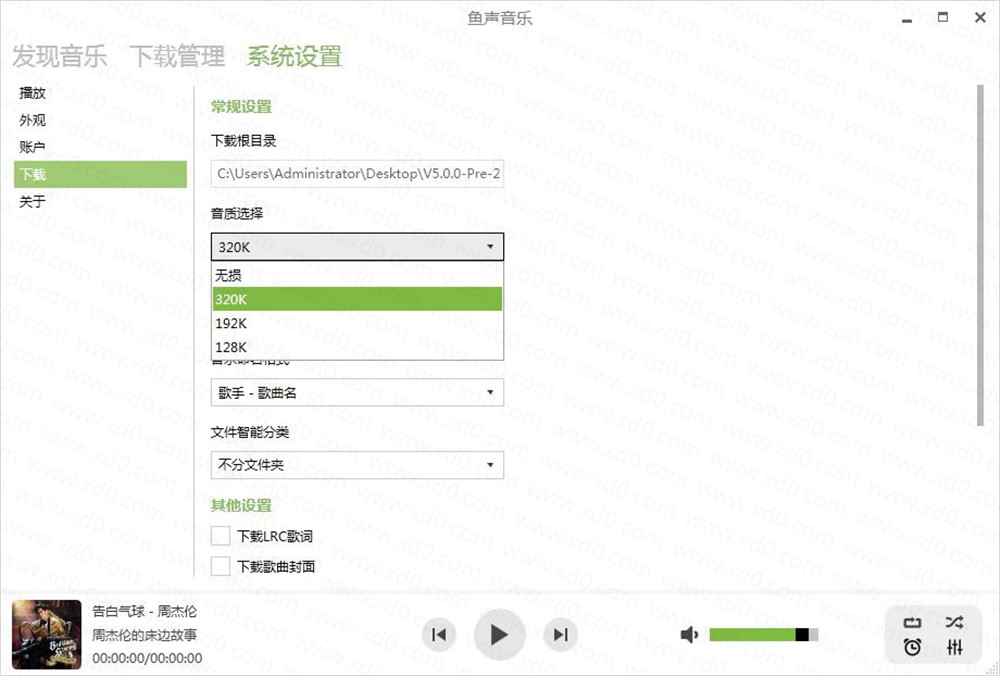Select 账户 in the settings sidebar

(x=100, y=147)
